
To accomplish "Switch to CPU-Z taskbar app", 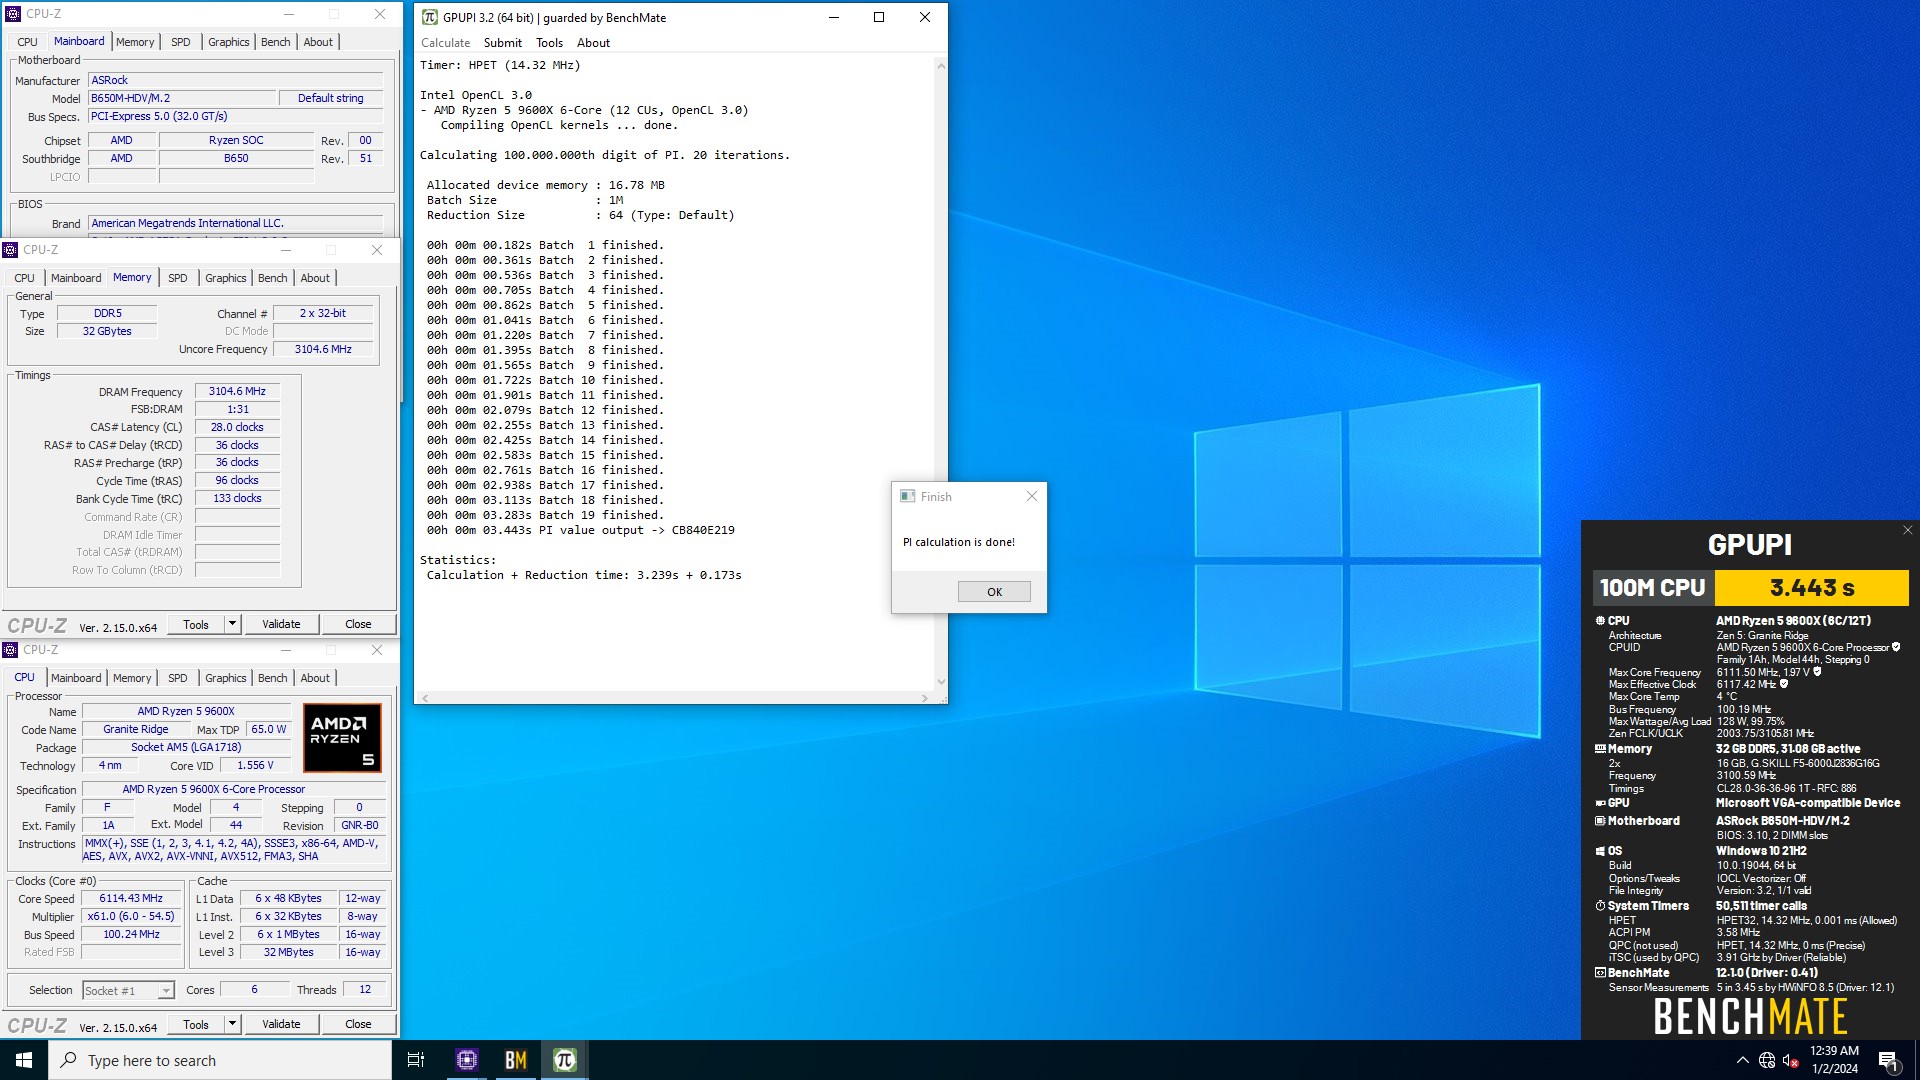I will coord(467,1060).
